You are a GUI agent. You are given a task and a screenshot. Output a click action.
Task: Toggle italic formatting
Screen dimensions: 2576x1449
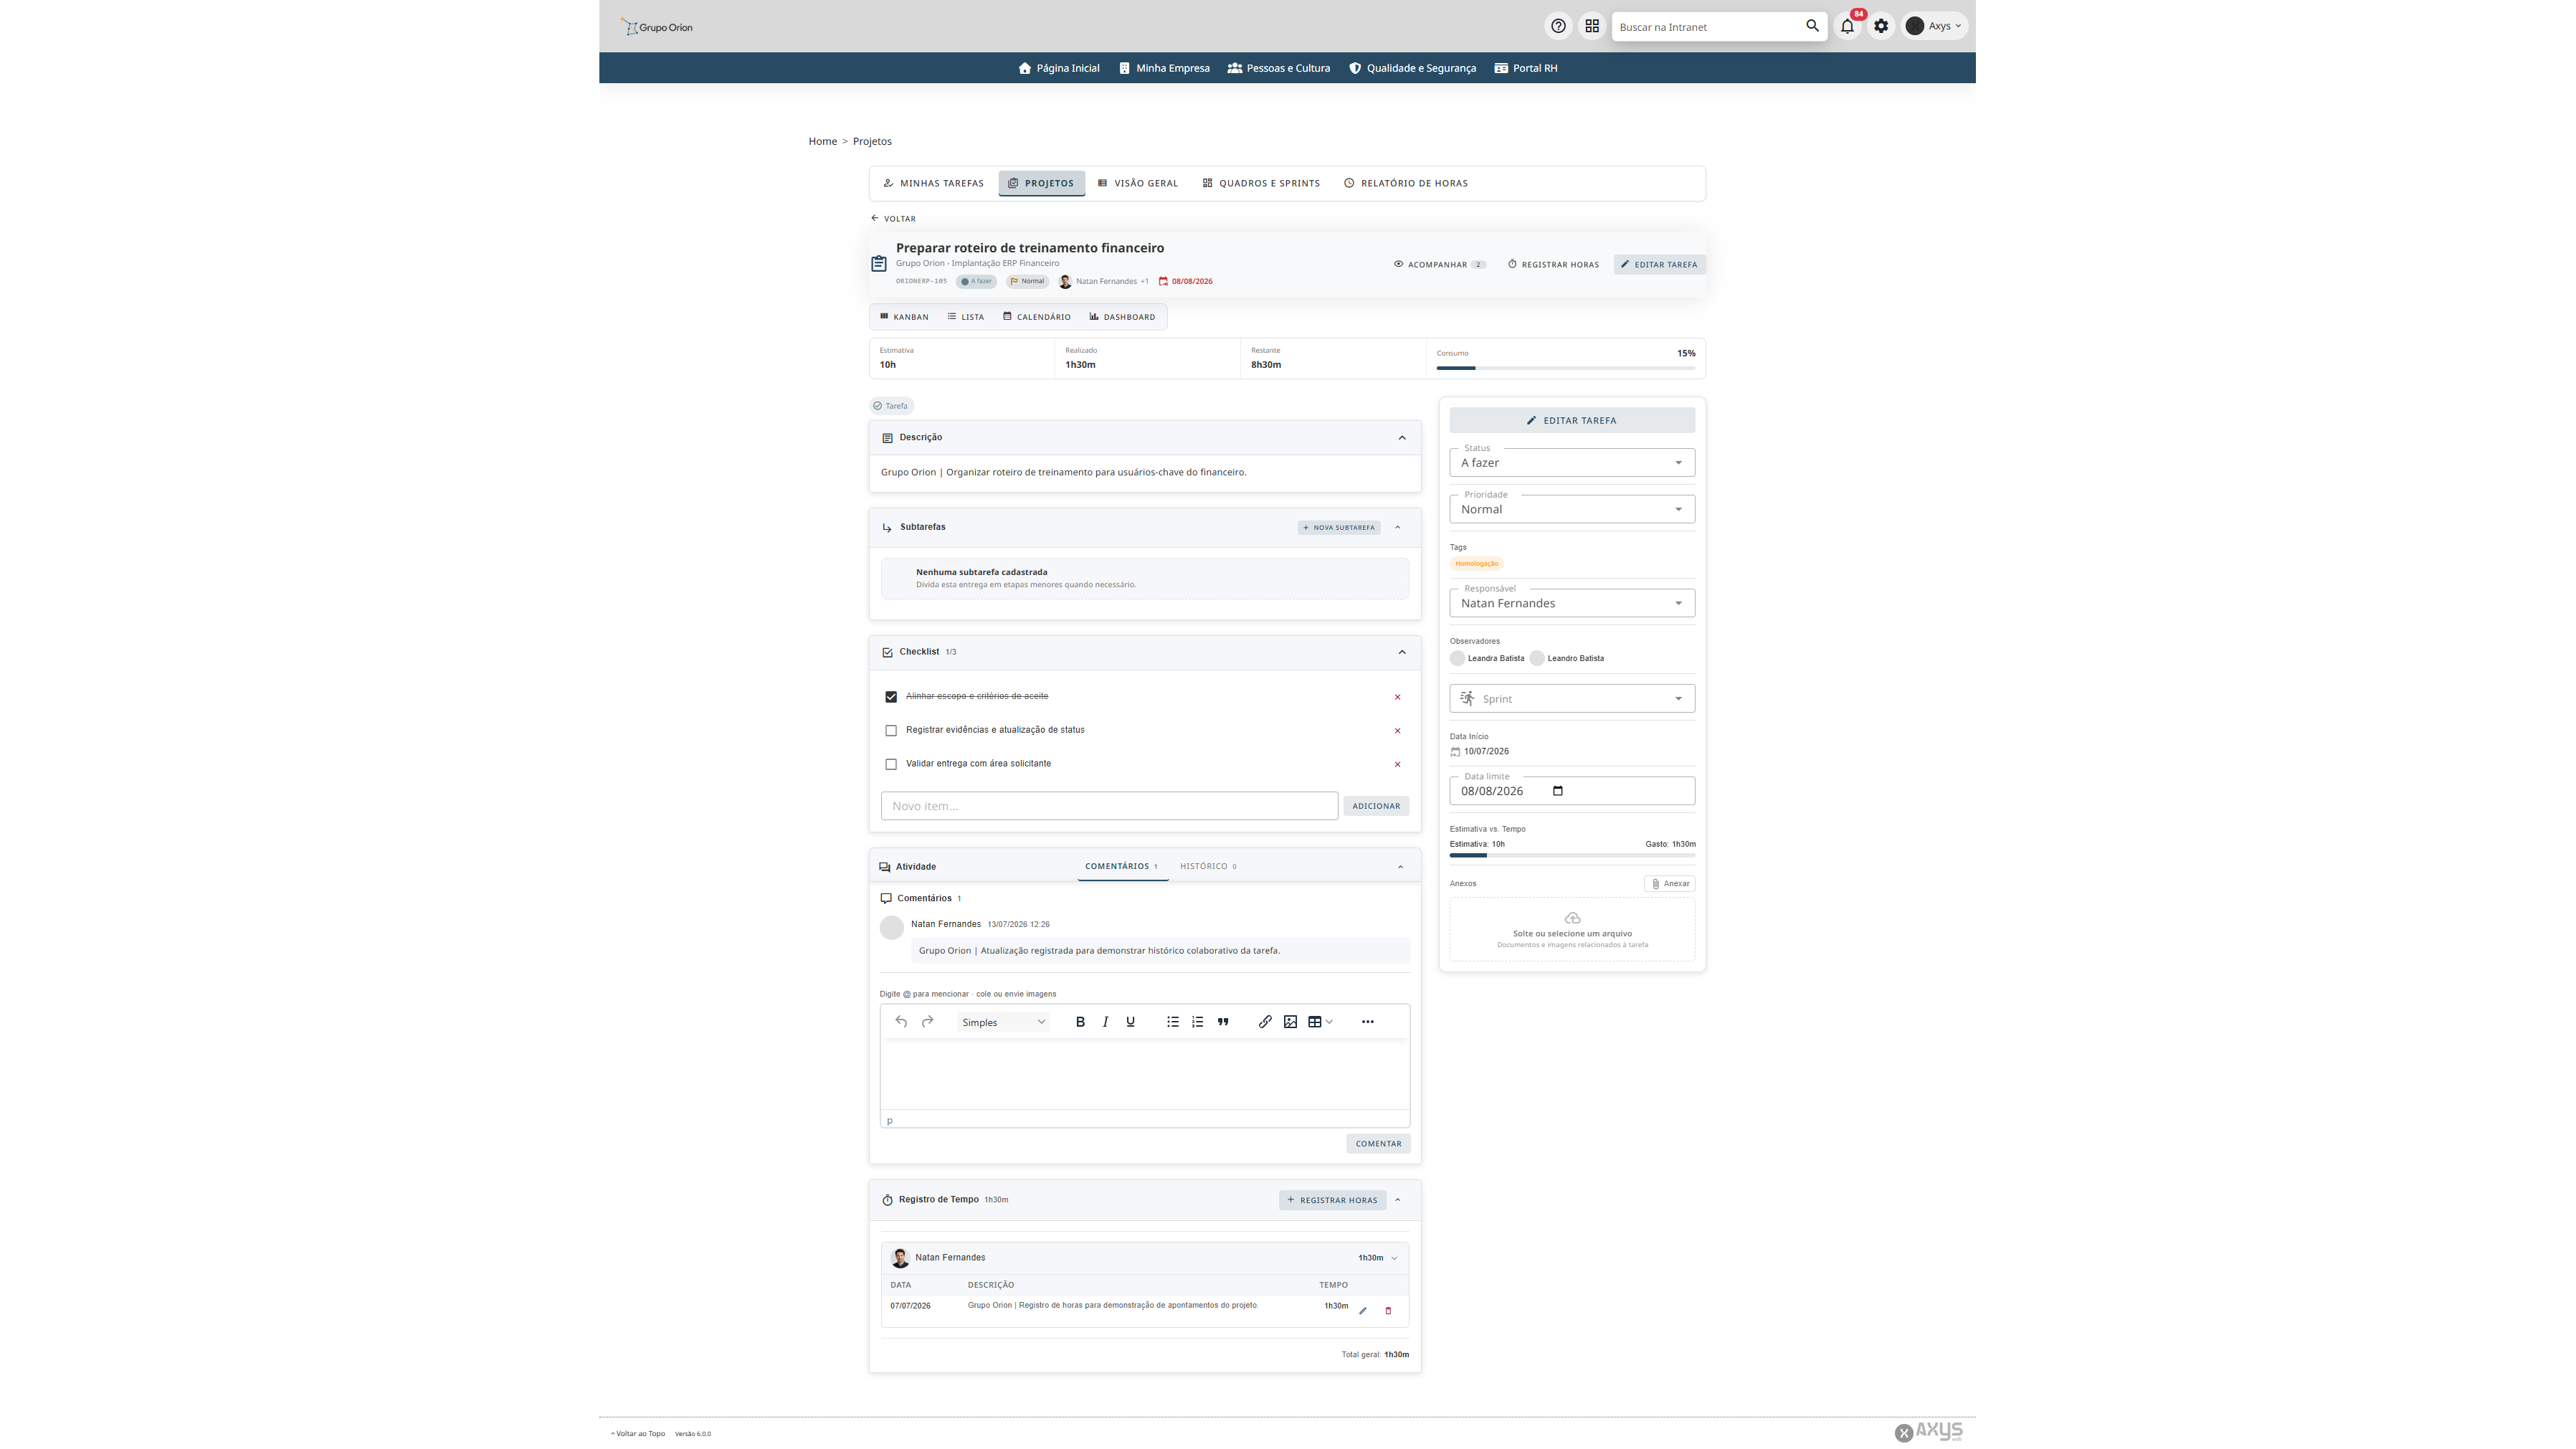[x=1105, y=1021]
